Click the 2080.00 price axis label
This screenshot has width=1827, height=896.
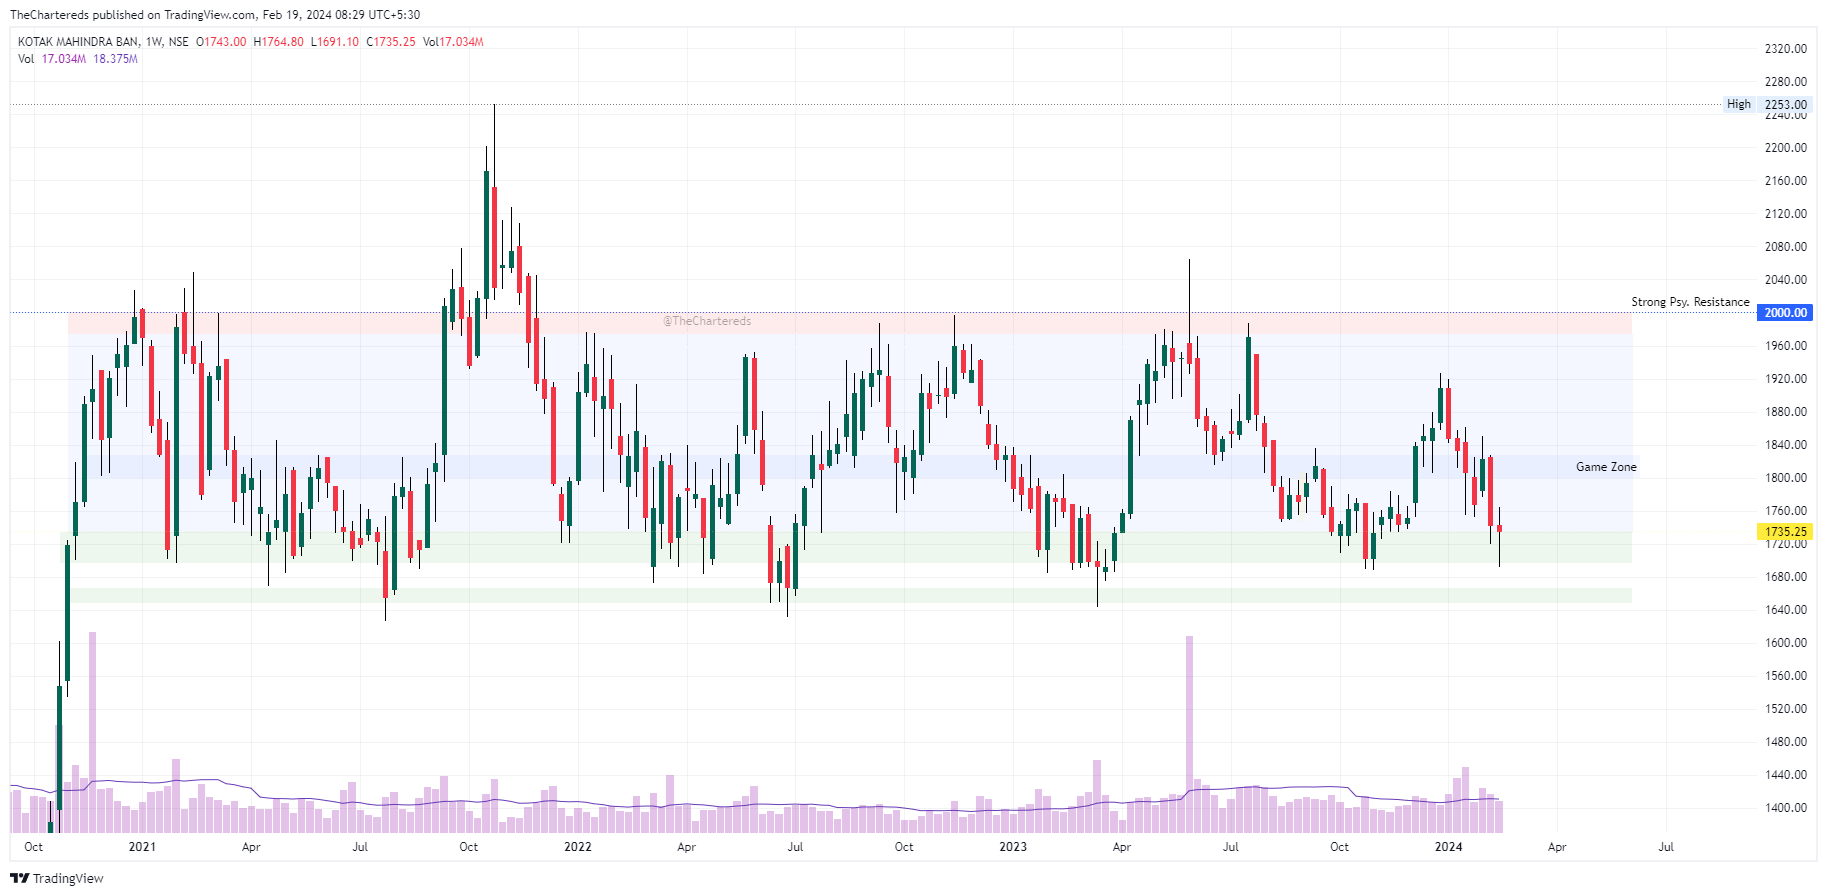pos(1785,247)
